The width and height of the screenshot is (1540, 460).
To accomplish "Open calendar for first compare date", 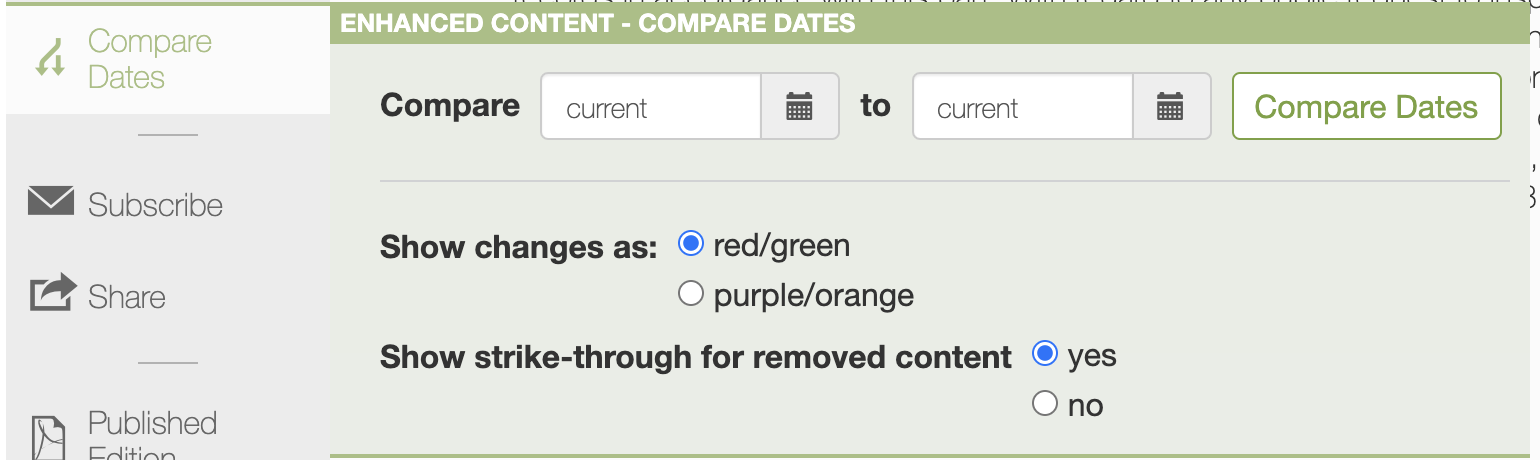I will click(x=799, y=106).
